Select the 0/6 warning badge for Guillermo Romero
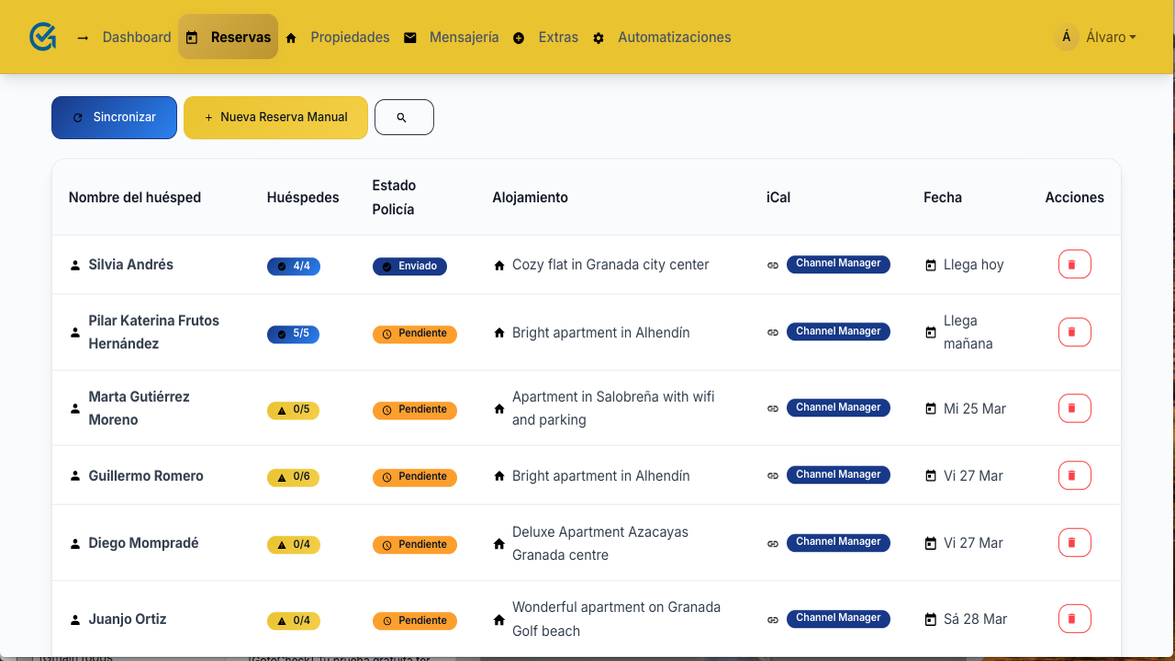Image resolution: width=1175 pixels, height=661 pixels. click(x=293, y=476)
